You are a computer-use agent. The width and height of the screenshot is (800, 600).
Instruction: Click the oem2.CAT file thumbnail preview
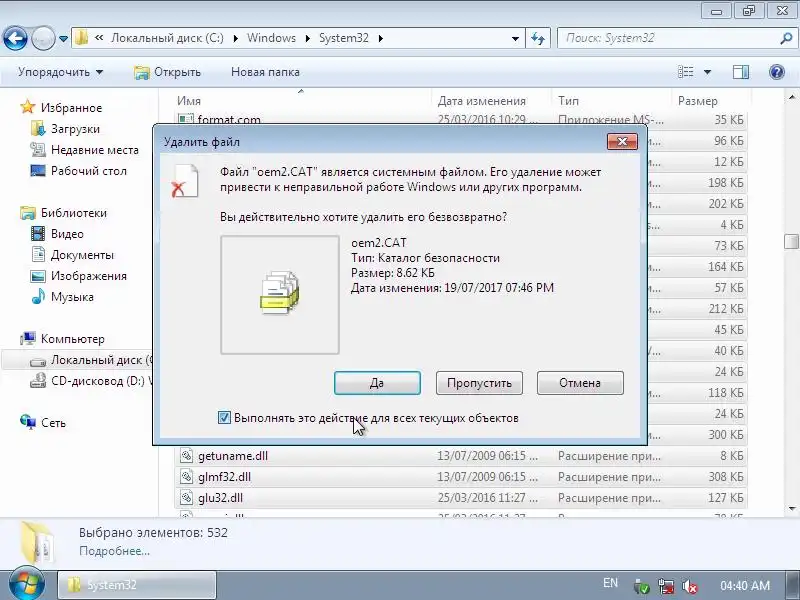(280, 294)
